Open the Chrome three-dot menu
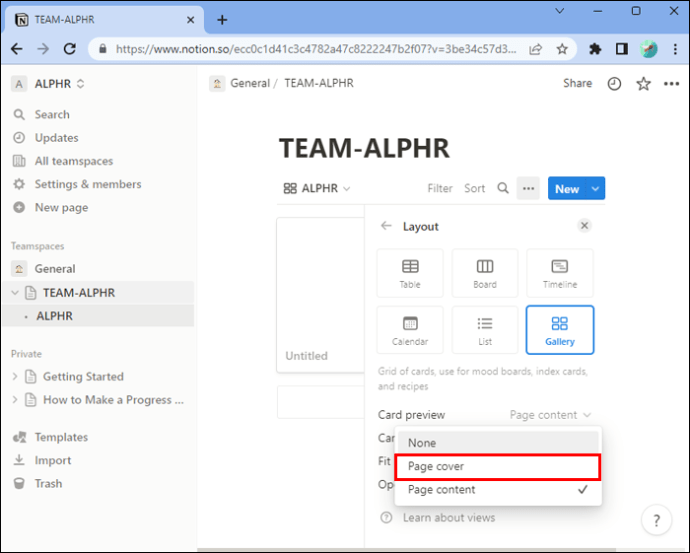 pyautogui.click(x=675, y=49)
